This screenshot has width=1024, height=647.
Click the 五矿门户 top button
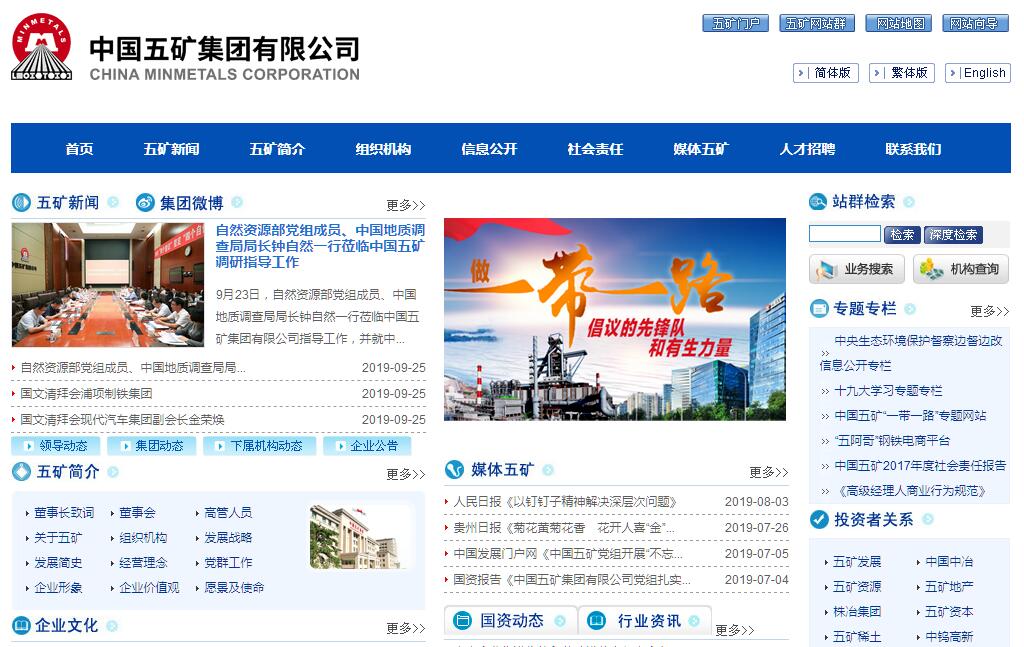pos(735,24)
